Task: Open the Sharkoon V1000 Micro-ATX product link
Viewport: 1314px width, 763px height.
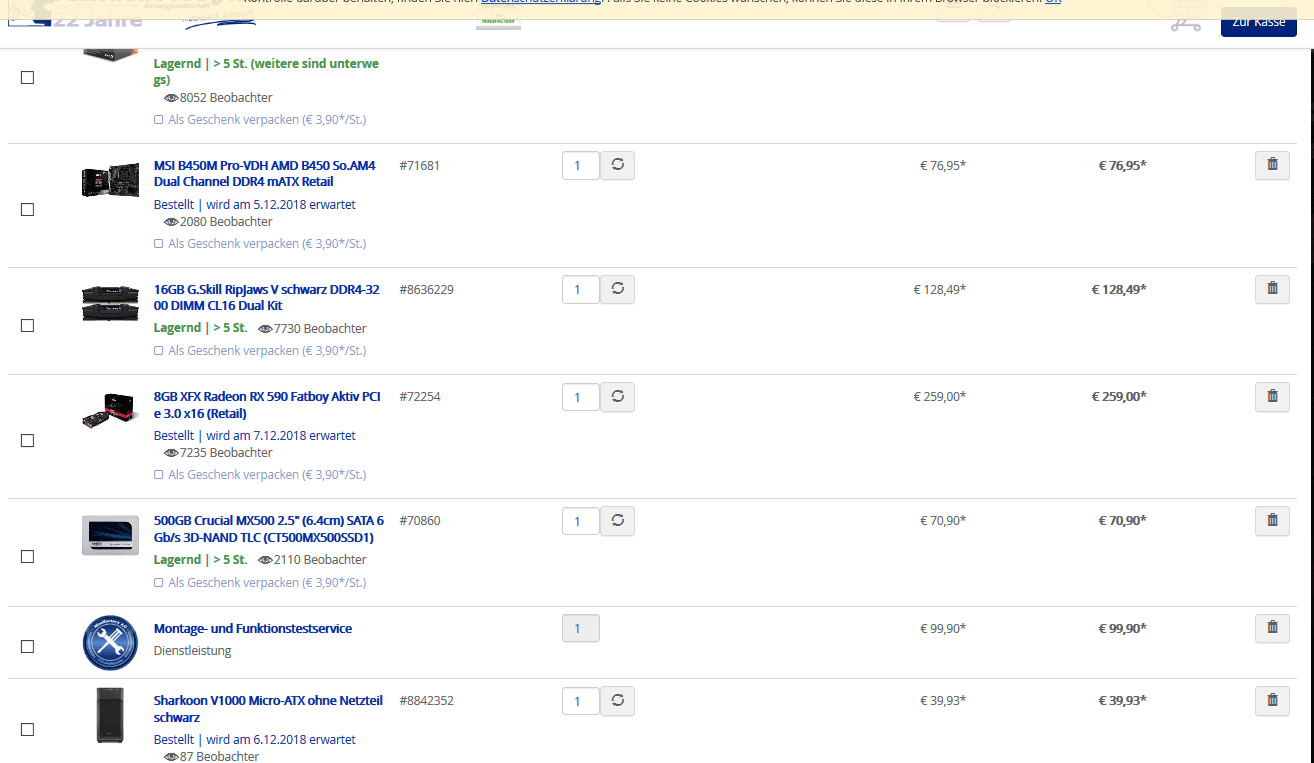Action: [x=268, y=710]
